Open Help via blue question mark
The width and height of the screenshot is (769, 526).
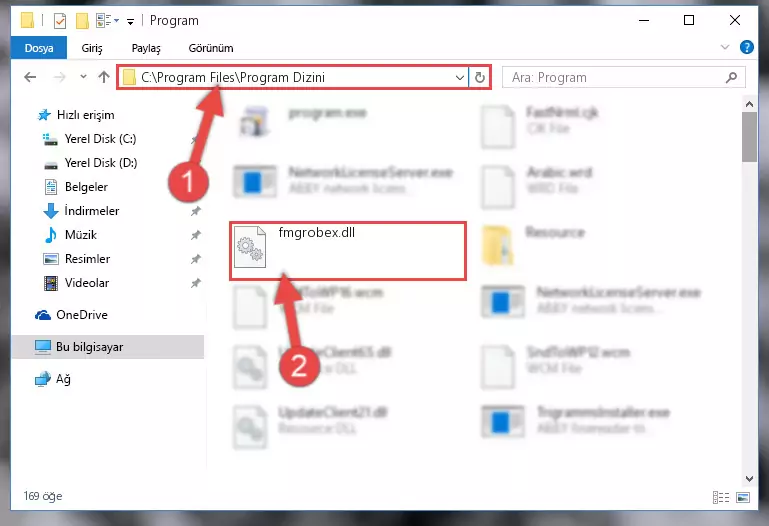tap(746, 48)
